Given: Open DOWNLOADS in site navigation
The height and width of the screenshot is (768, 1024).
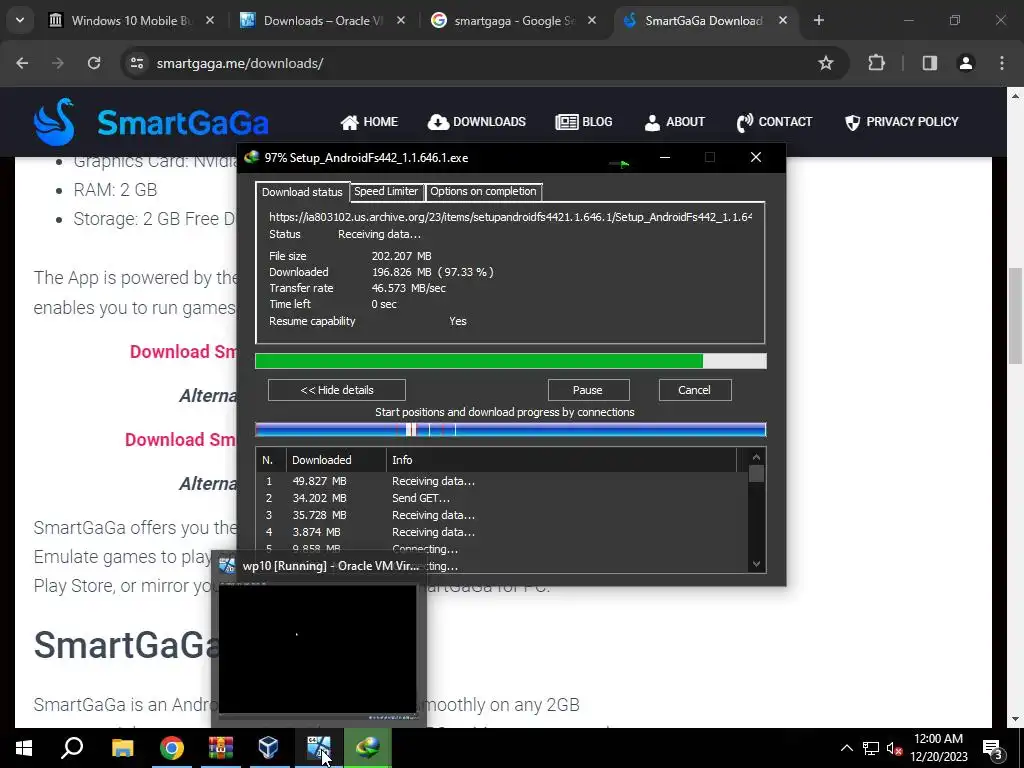Looking at the screenshot, I should (477, 122).
